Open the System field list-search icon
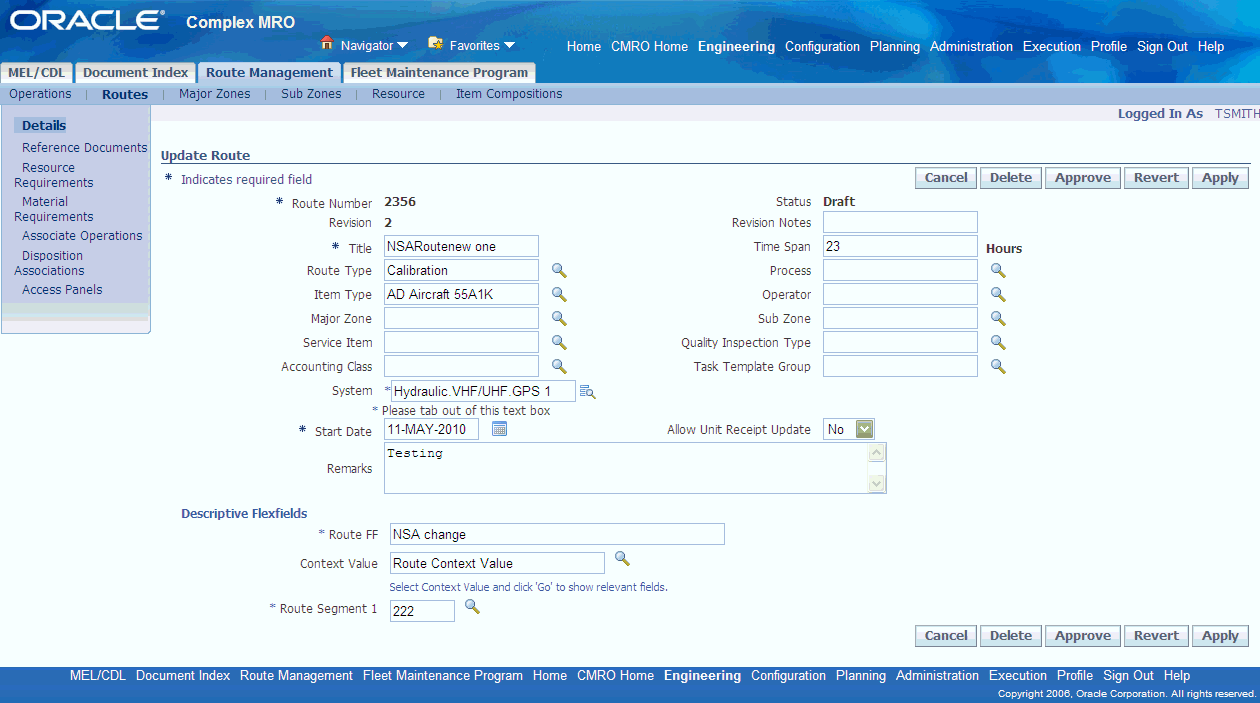Image resolution: width=1260 pixels, height=703 pixels. (x=588, y=392)
